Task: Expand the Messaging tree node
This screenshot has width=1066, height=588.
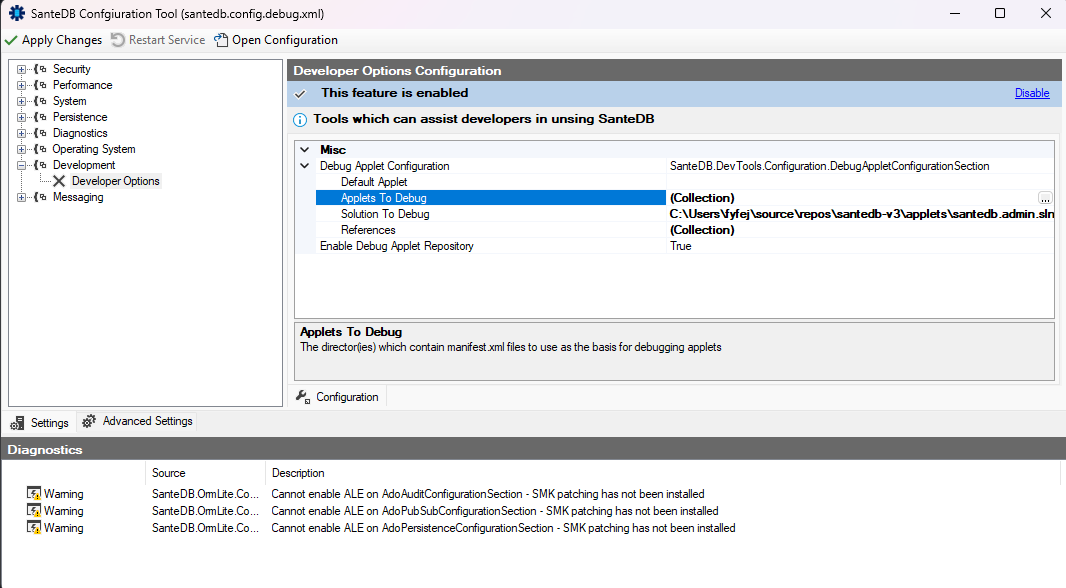Action: 22,197
